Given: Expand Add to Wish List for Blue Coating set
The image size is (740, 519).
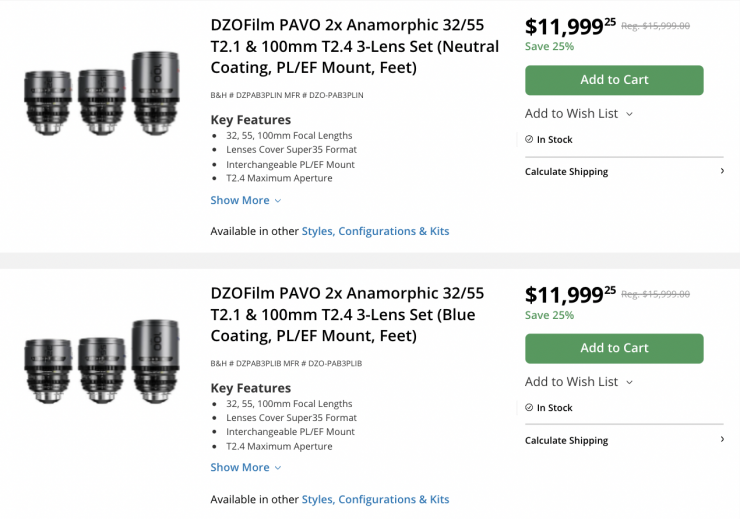Looking at the screenshot, I should point(578,381).
